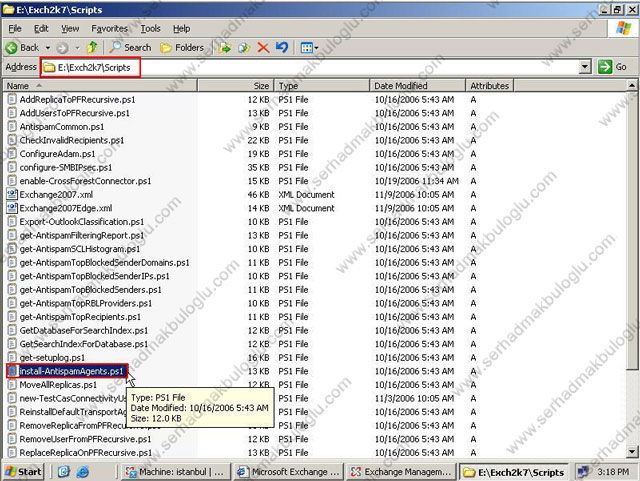Screen dimensions: 640x481
Task: Expand the Address bar dropdown arrow
Action: pos(585,67)
